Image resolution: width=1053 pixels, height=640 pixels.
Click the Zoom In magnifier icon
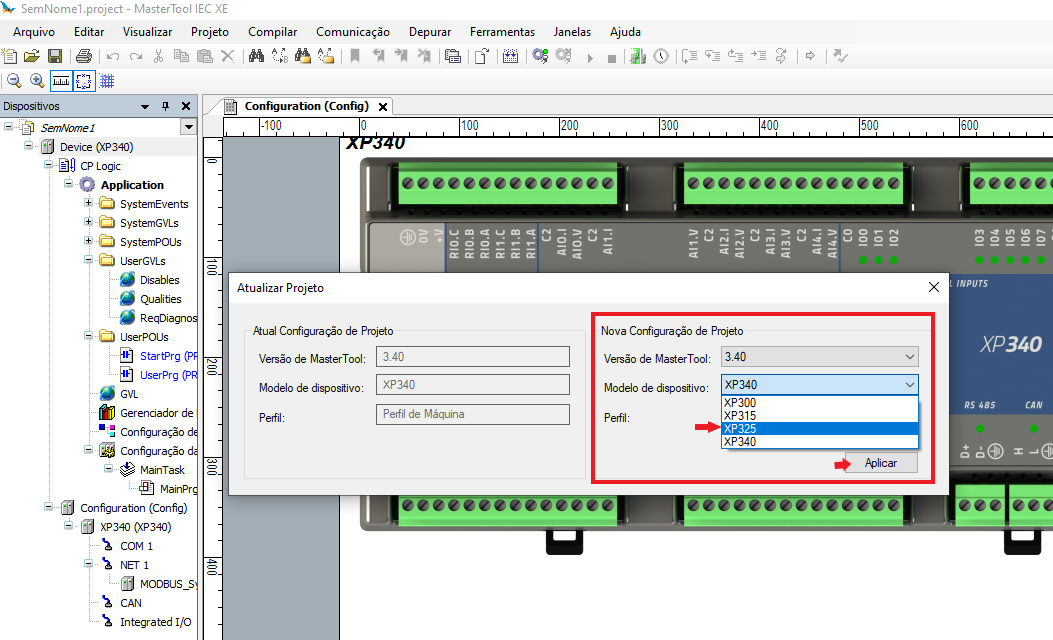[x=37, y=82]
